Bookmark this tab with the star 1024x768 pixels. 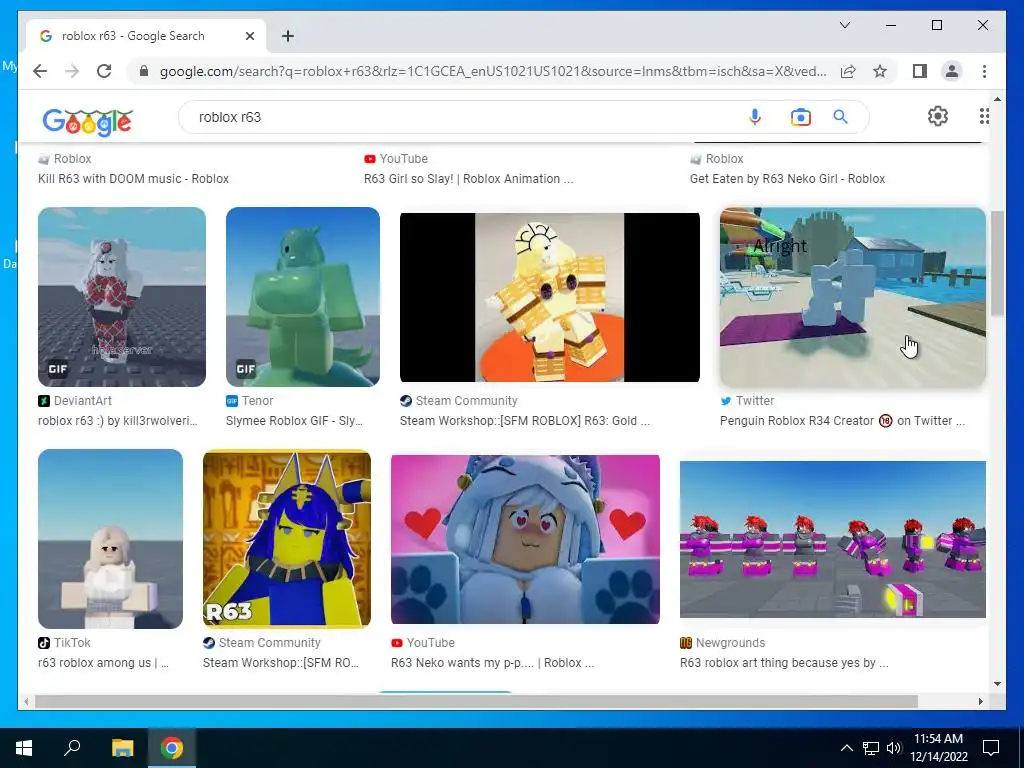pos(880,71)
